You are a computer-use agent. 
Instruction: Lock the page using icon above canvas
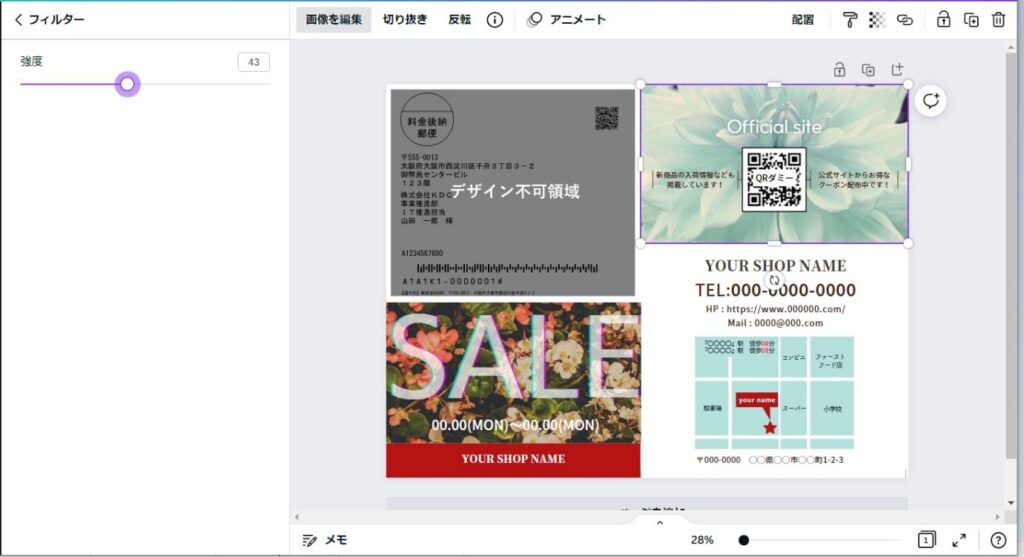pos(839,69)
